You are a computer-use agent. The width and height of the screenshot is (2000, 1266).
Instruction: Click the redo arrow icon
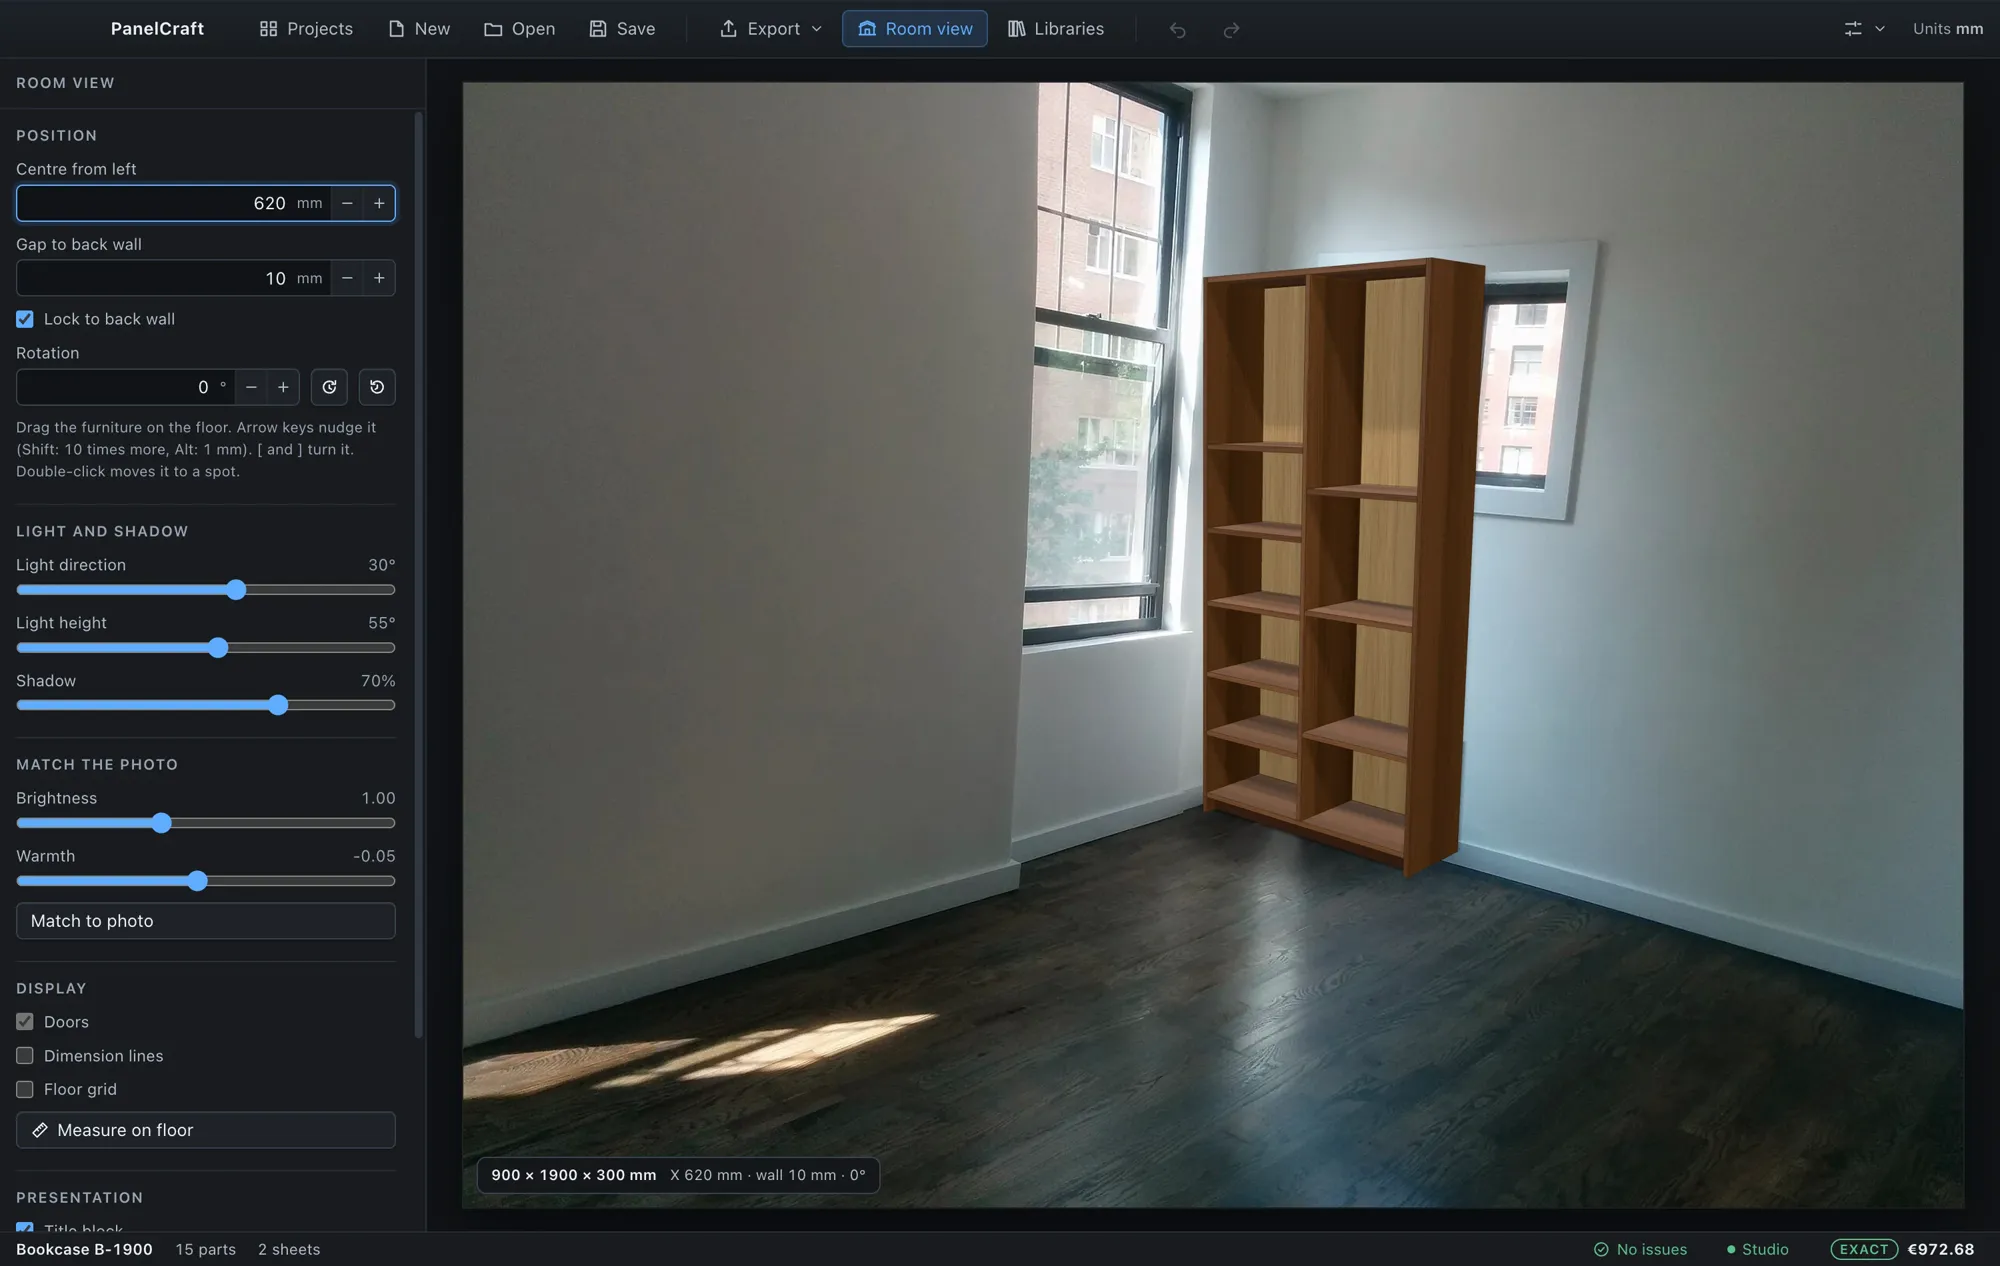click(1231, 30)
